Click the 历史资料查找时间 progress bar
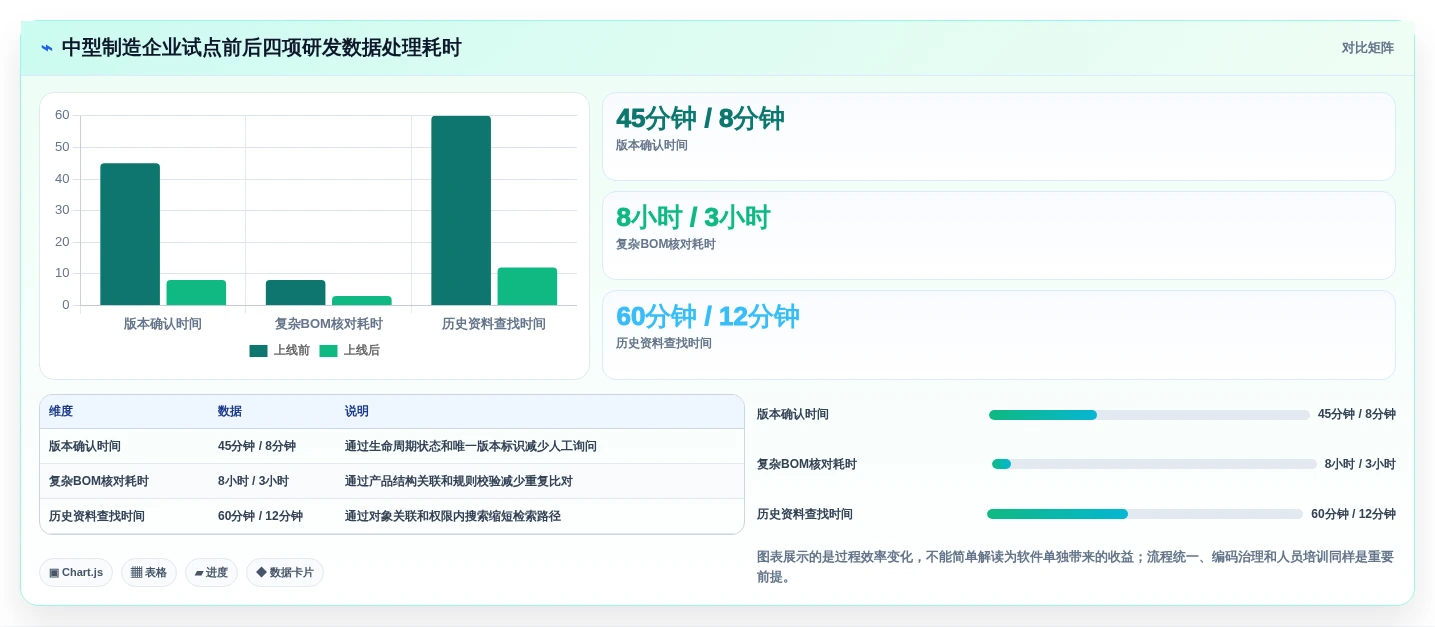The image size is (1435, 627). click(1145, 514)
